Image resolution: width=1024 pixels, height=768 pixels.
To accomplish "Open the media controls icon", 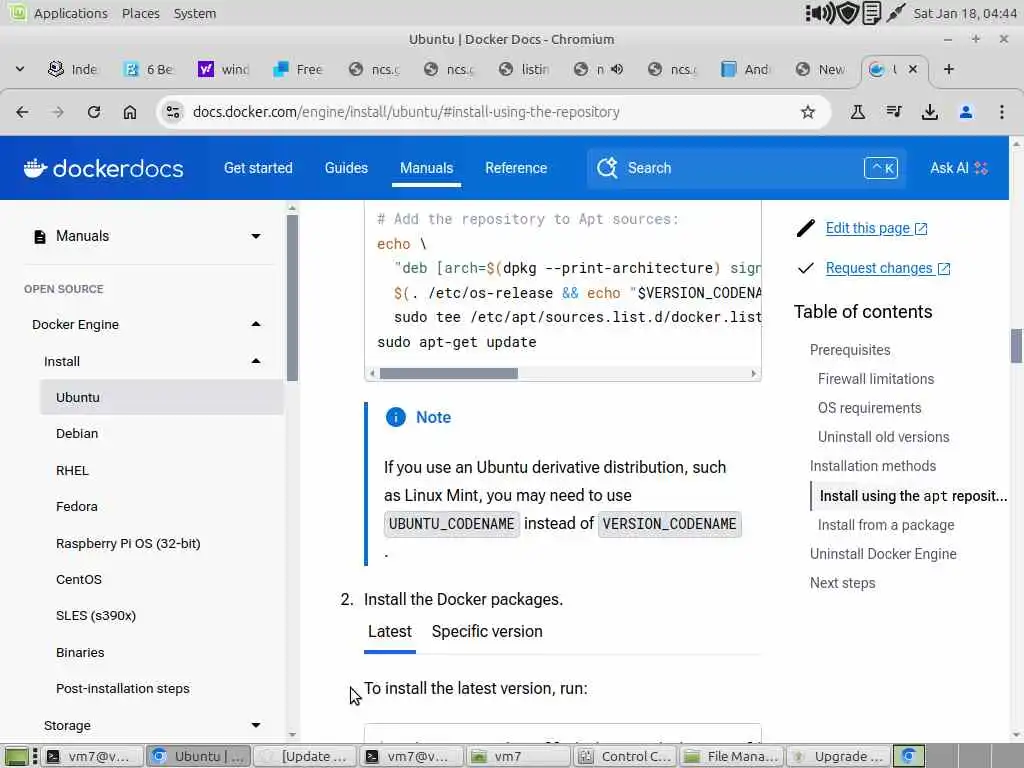I will 894,112.
